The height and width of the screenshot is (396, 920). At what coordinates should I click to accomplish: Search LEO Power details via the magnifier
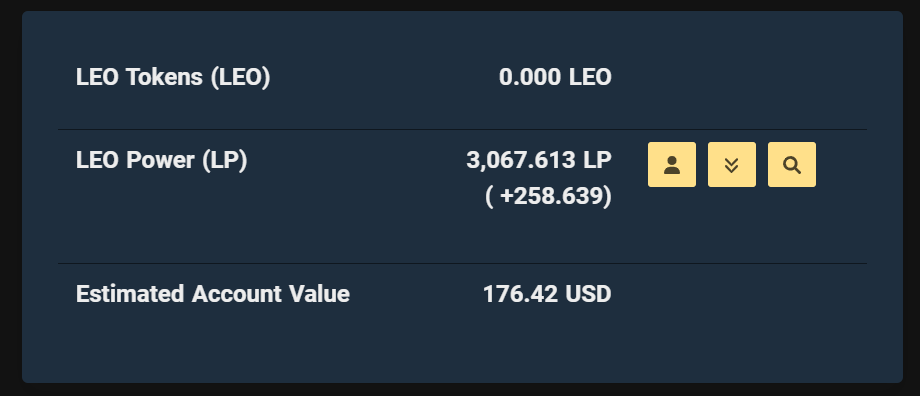[x=792, y=165]
